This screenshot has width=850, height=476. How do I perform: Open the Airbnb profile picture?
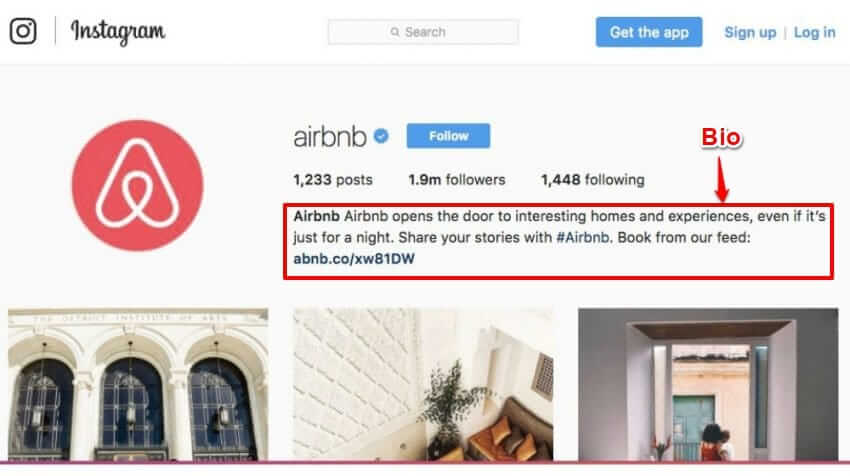point(138,185)
